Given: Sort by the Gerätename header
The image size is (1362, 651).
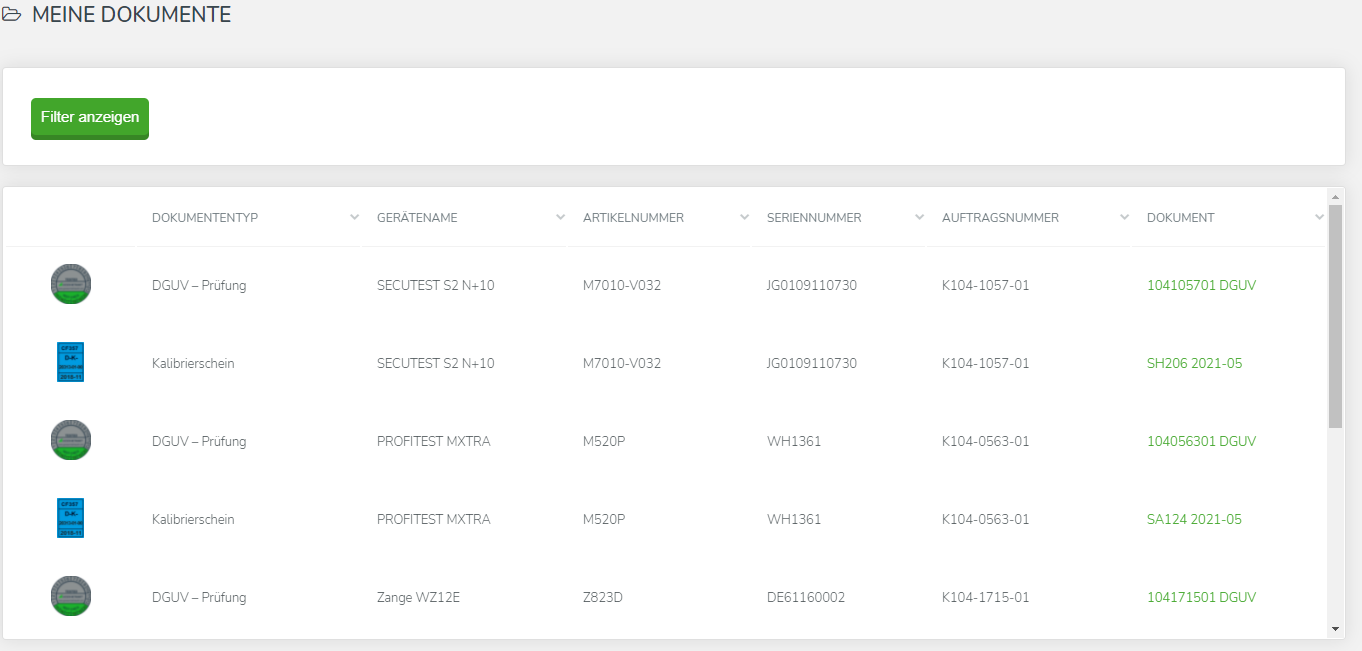Looking at the screenshot, I should (417, 218).
